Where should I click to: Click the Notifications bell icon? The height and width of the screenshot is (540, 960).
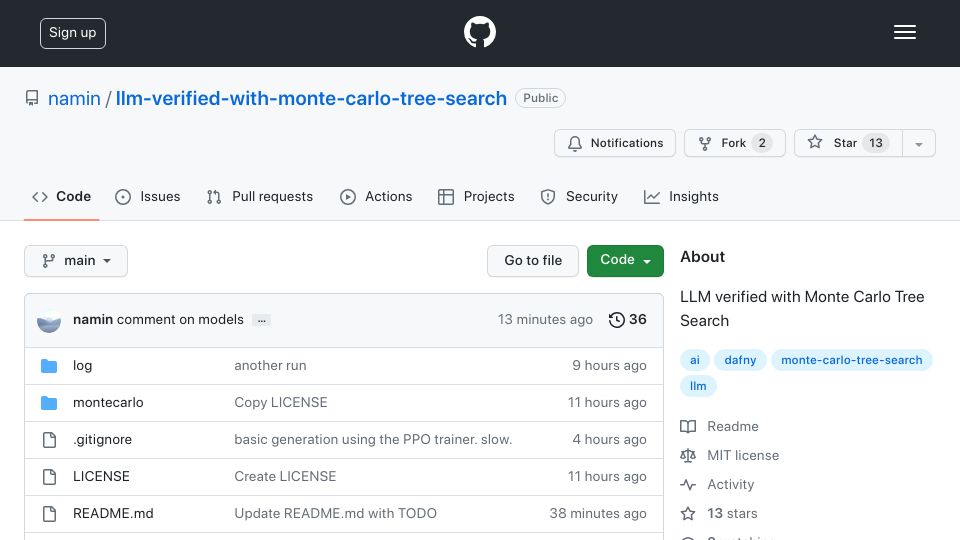pyautogui.click(x=574, y=143)
